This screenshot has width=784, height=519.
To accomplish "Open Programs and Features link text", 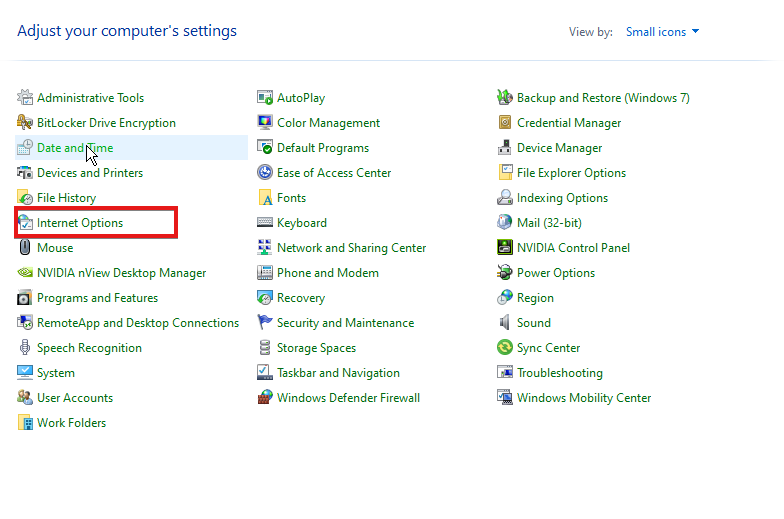I will click(x=98, y=298).
